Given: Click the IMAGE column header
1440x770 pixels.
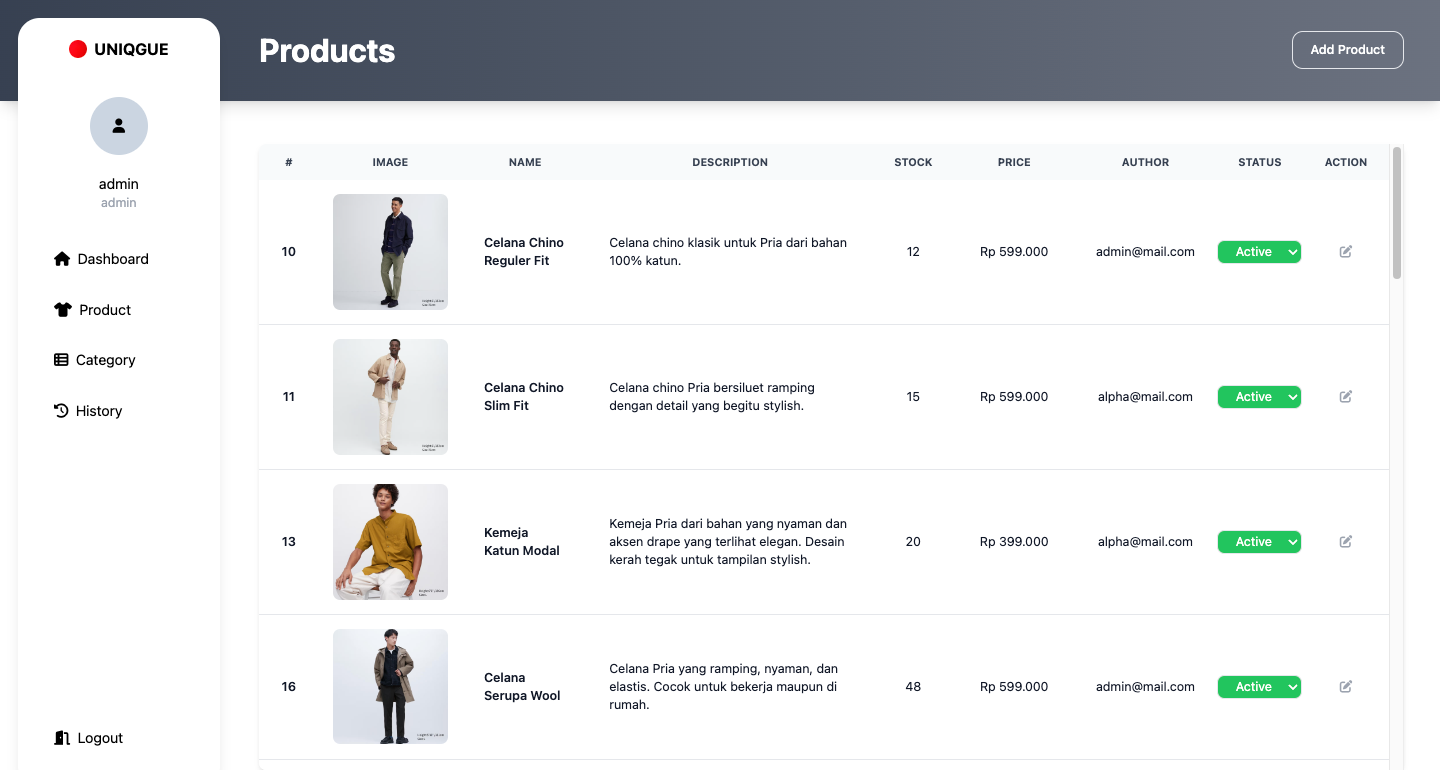Looking at the screenshot, I should (x=390, y=162).
